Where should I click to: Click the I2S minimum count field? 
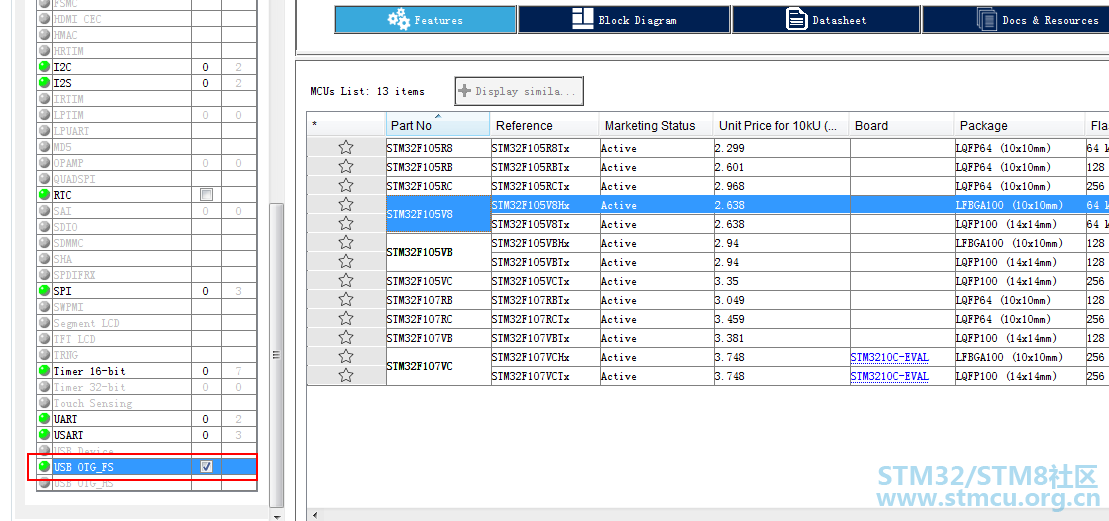(x=206, y=83)
